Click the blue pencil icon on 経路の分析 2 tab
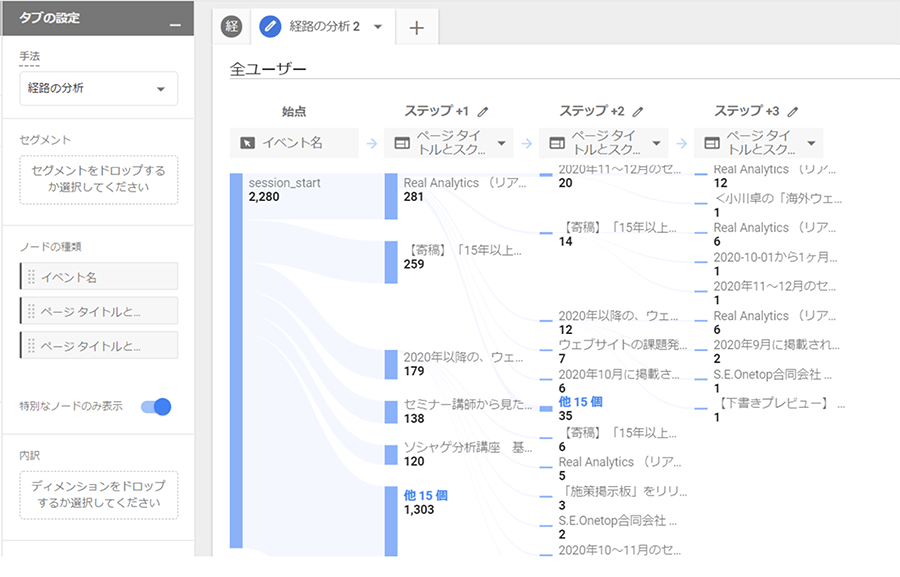900x577 pixels. point(270,27)
